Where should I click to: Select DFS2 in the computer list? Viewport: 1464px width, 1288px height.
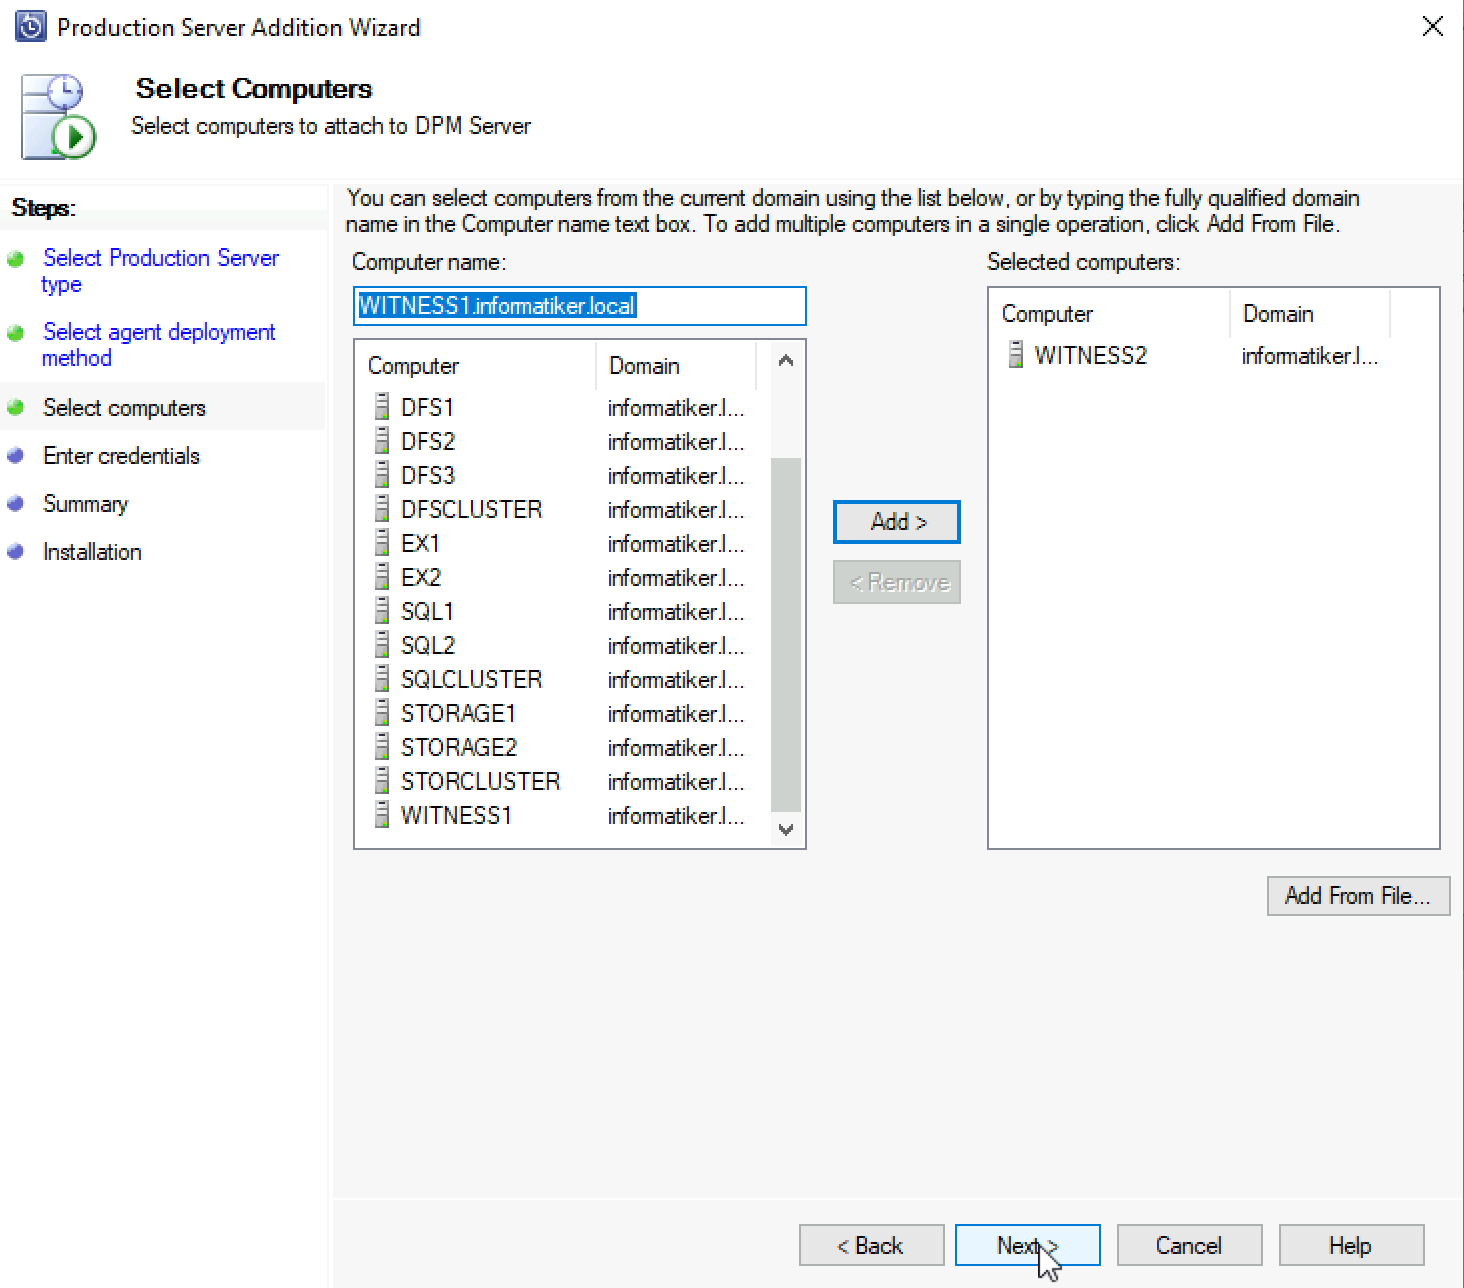point(428,441)
